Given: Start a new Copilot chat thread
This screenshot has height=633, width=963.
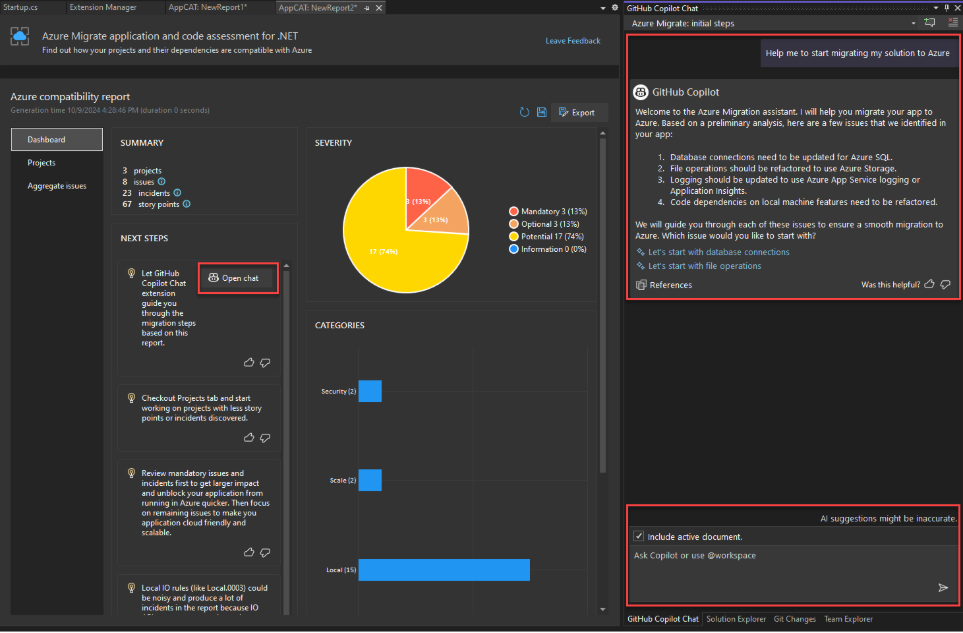Looking at the screenshot, I should [931, 22].
